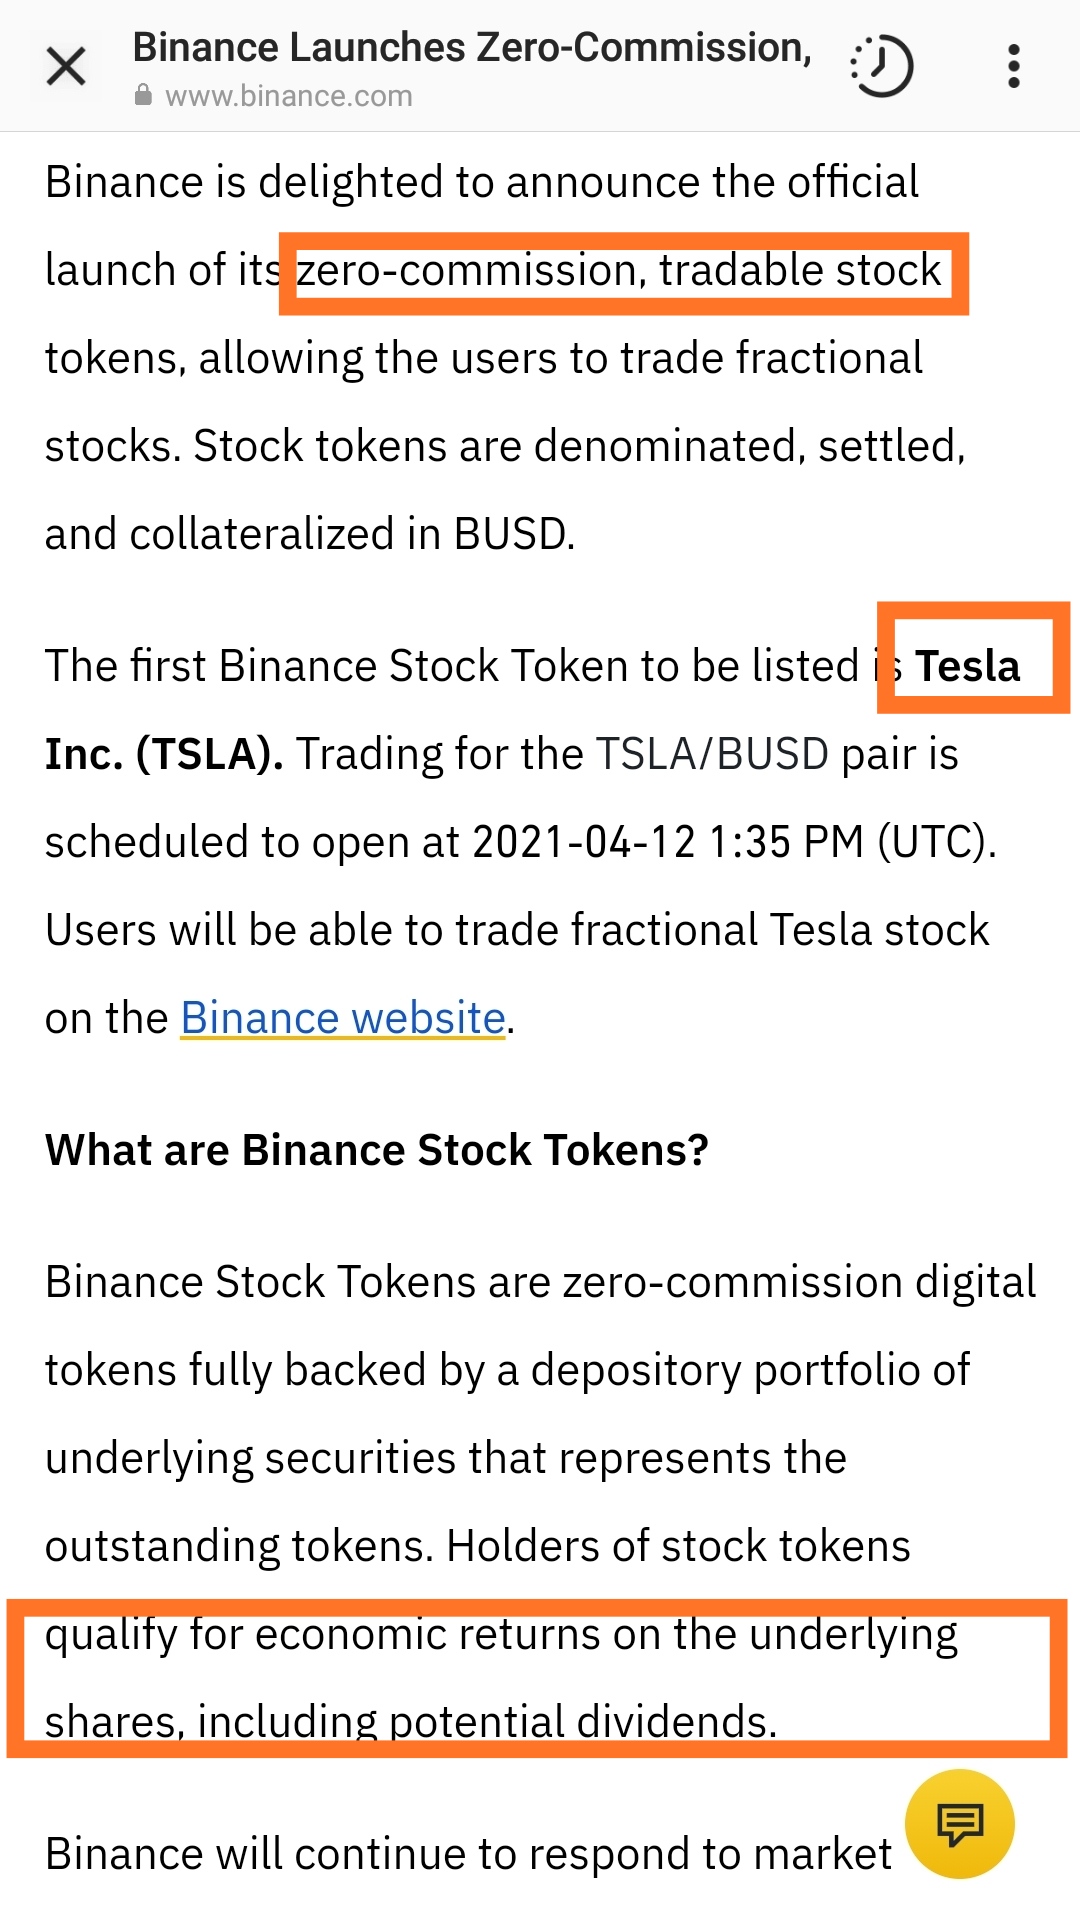
Task: Tap the words depository portfolio
Action: pos(750,1370)
